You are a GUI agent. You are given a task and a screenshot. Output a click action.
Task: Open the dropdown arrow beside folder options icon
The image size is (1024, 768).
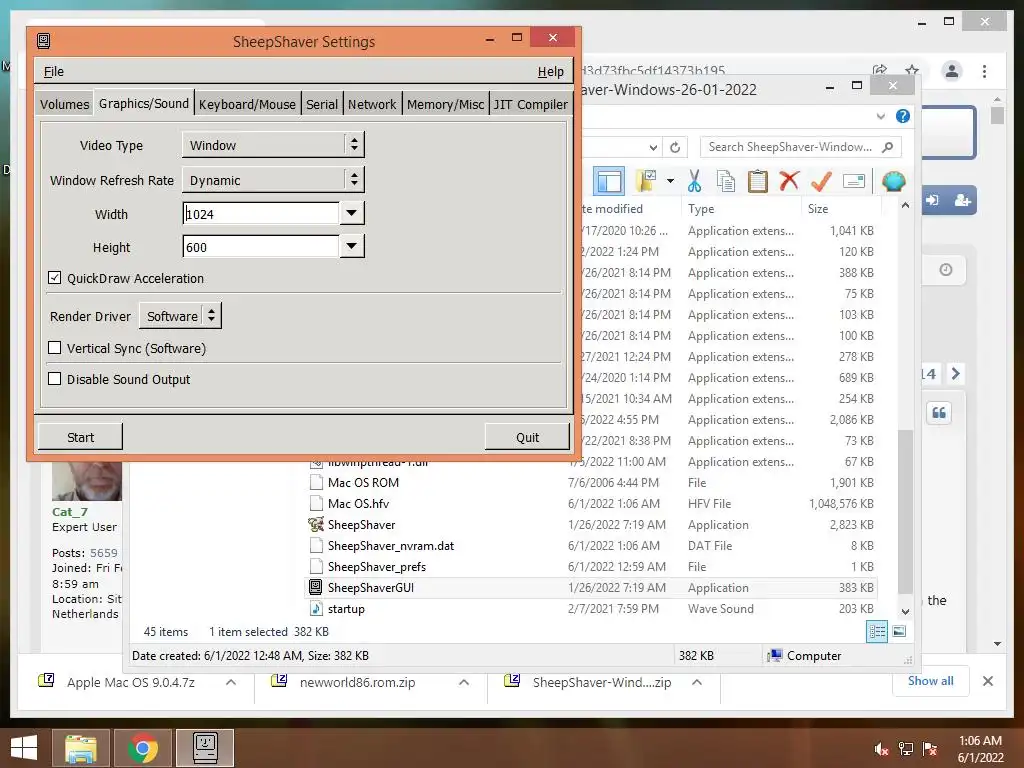click(x=670, y=181)
